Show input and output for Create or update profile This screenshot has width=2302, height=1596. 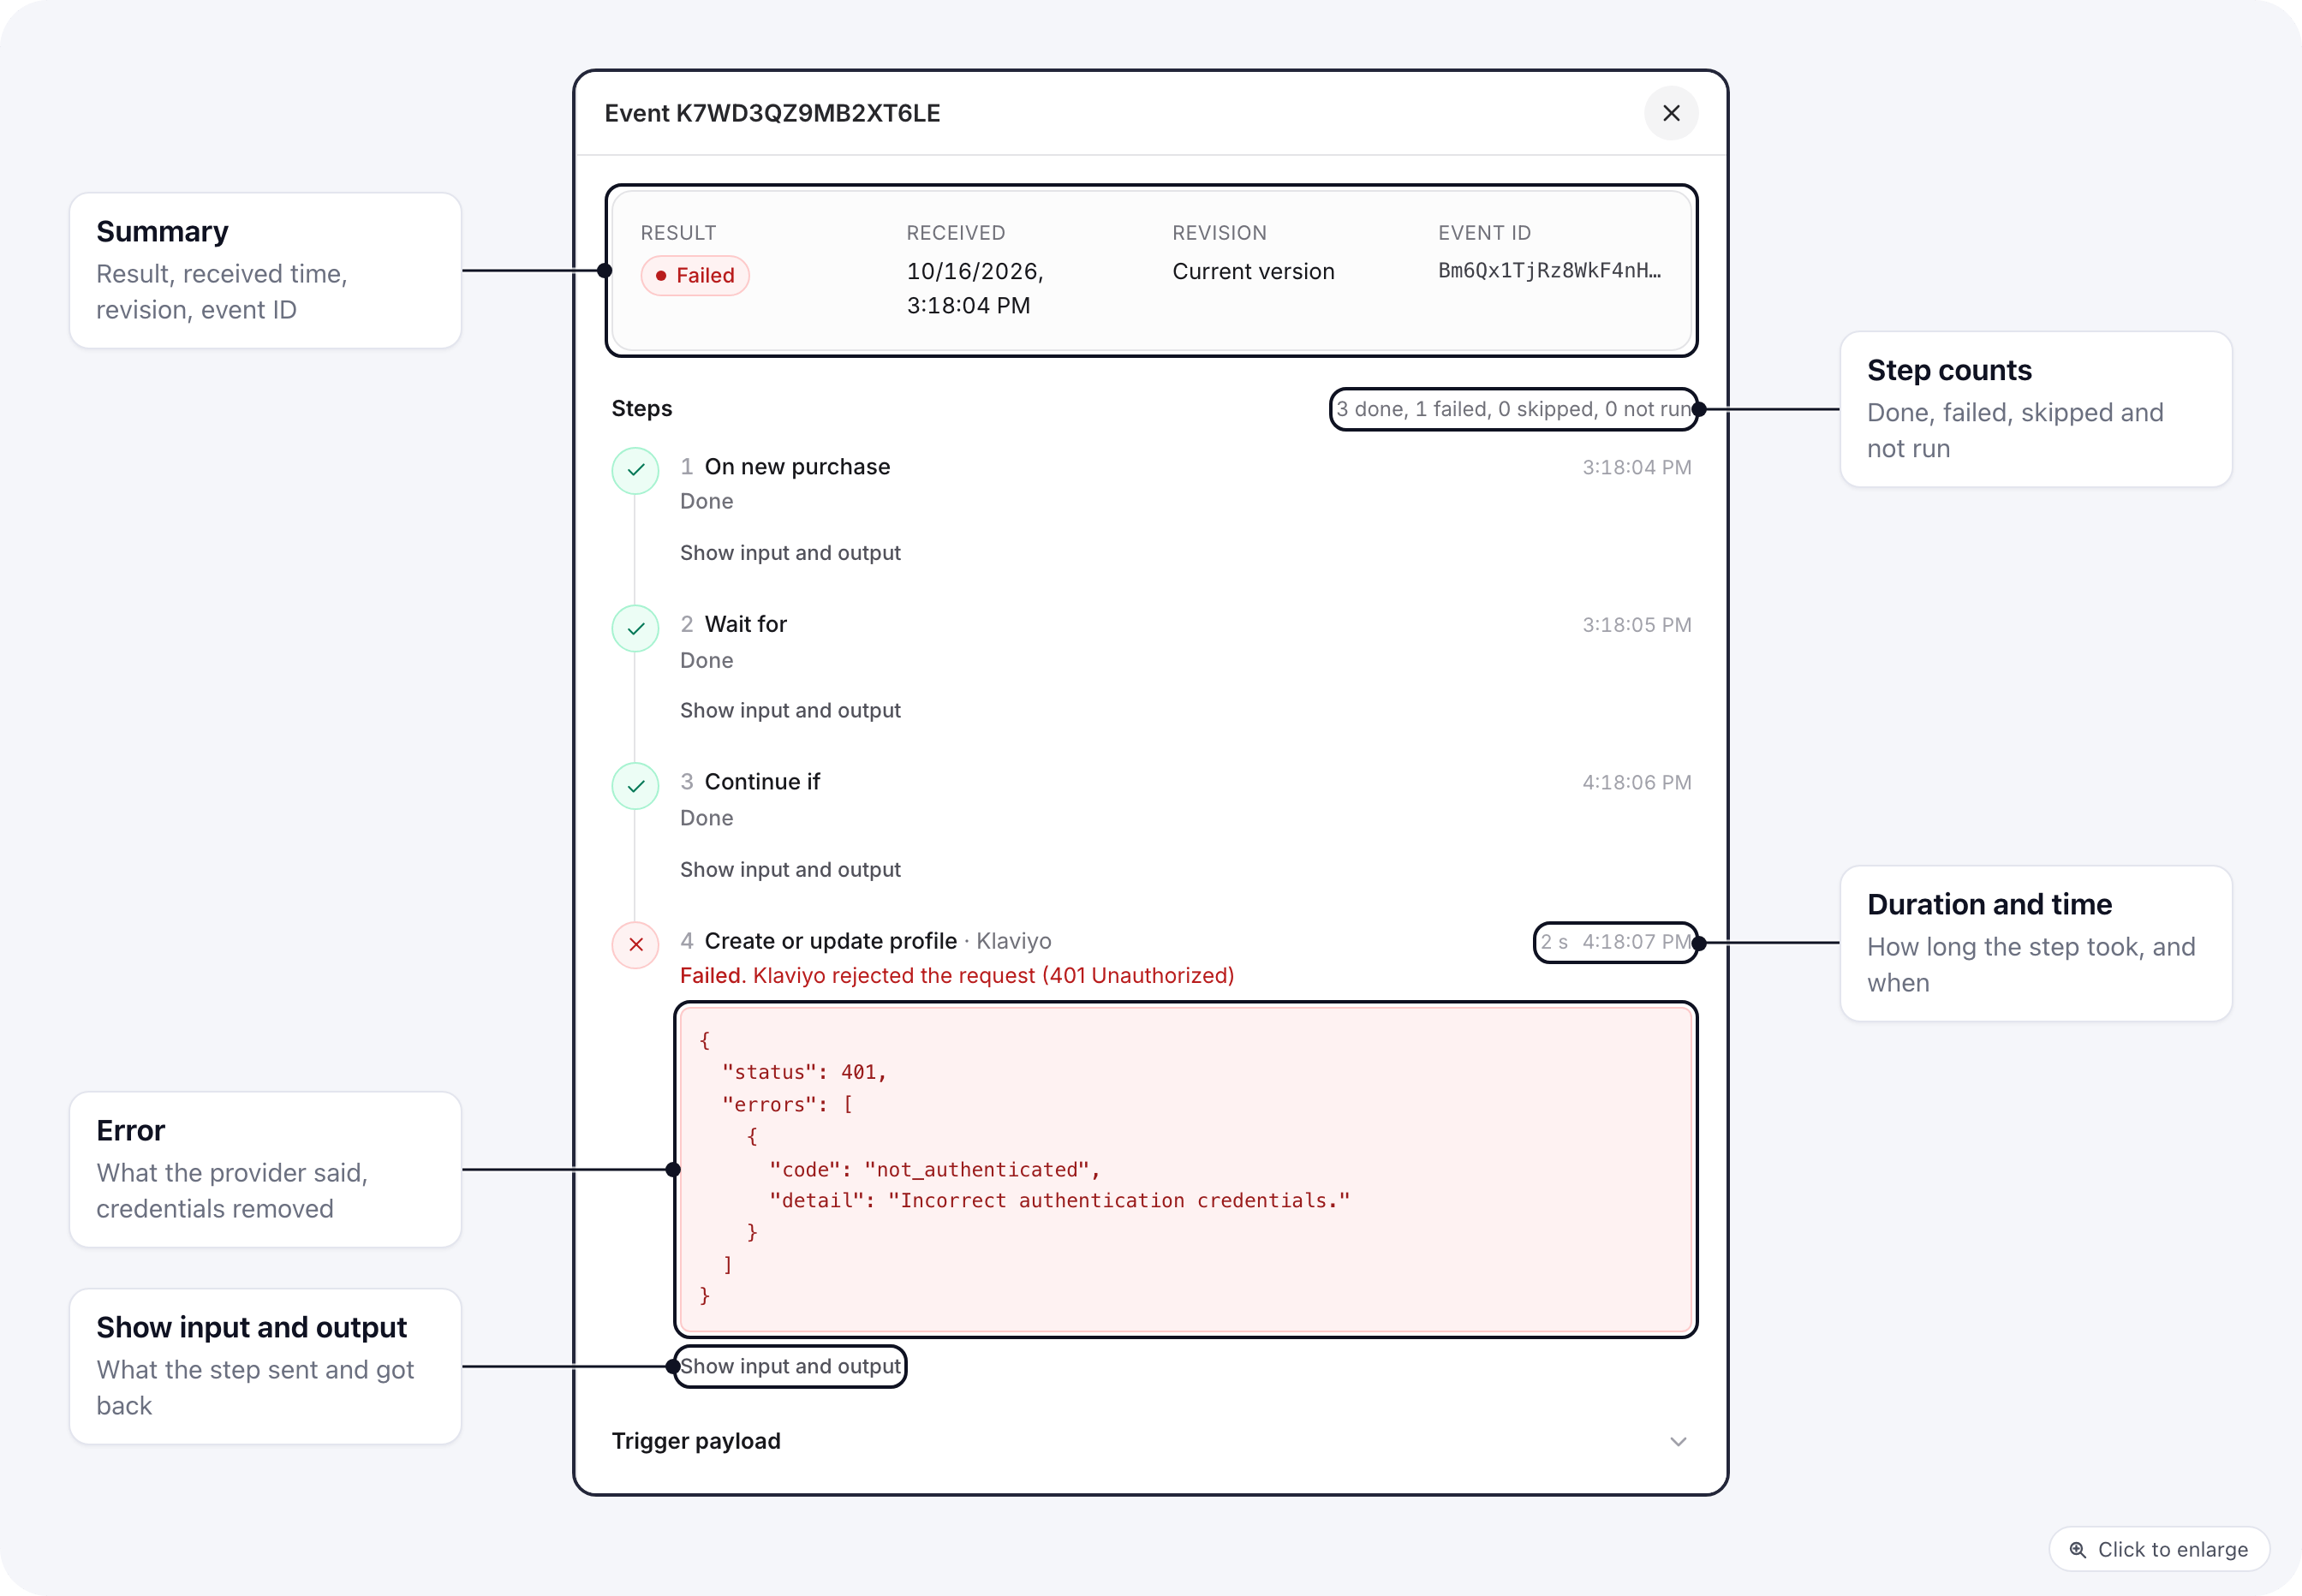pos(790,1366)
